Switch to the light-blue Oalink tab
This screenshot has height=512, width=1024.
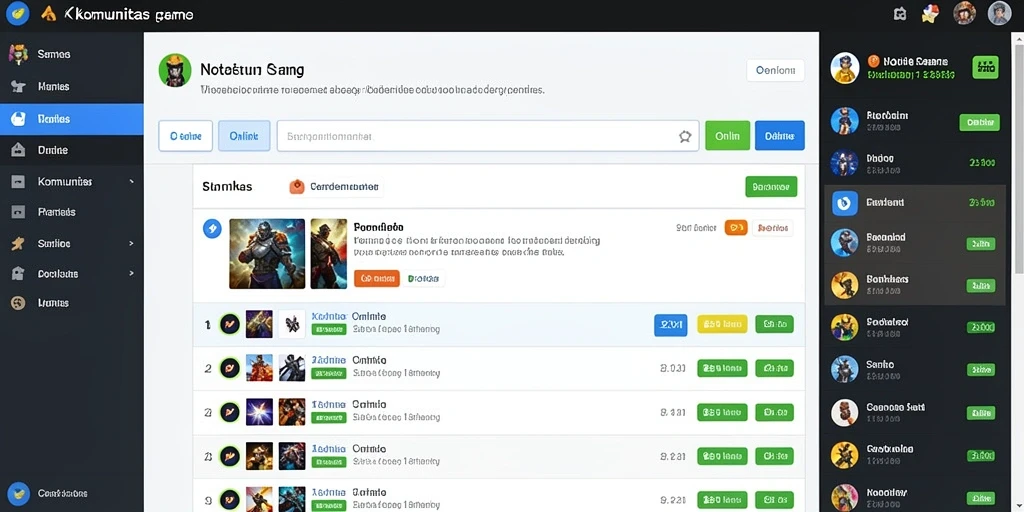[x=244, y=136]
